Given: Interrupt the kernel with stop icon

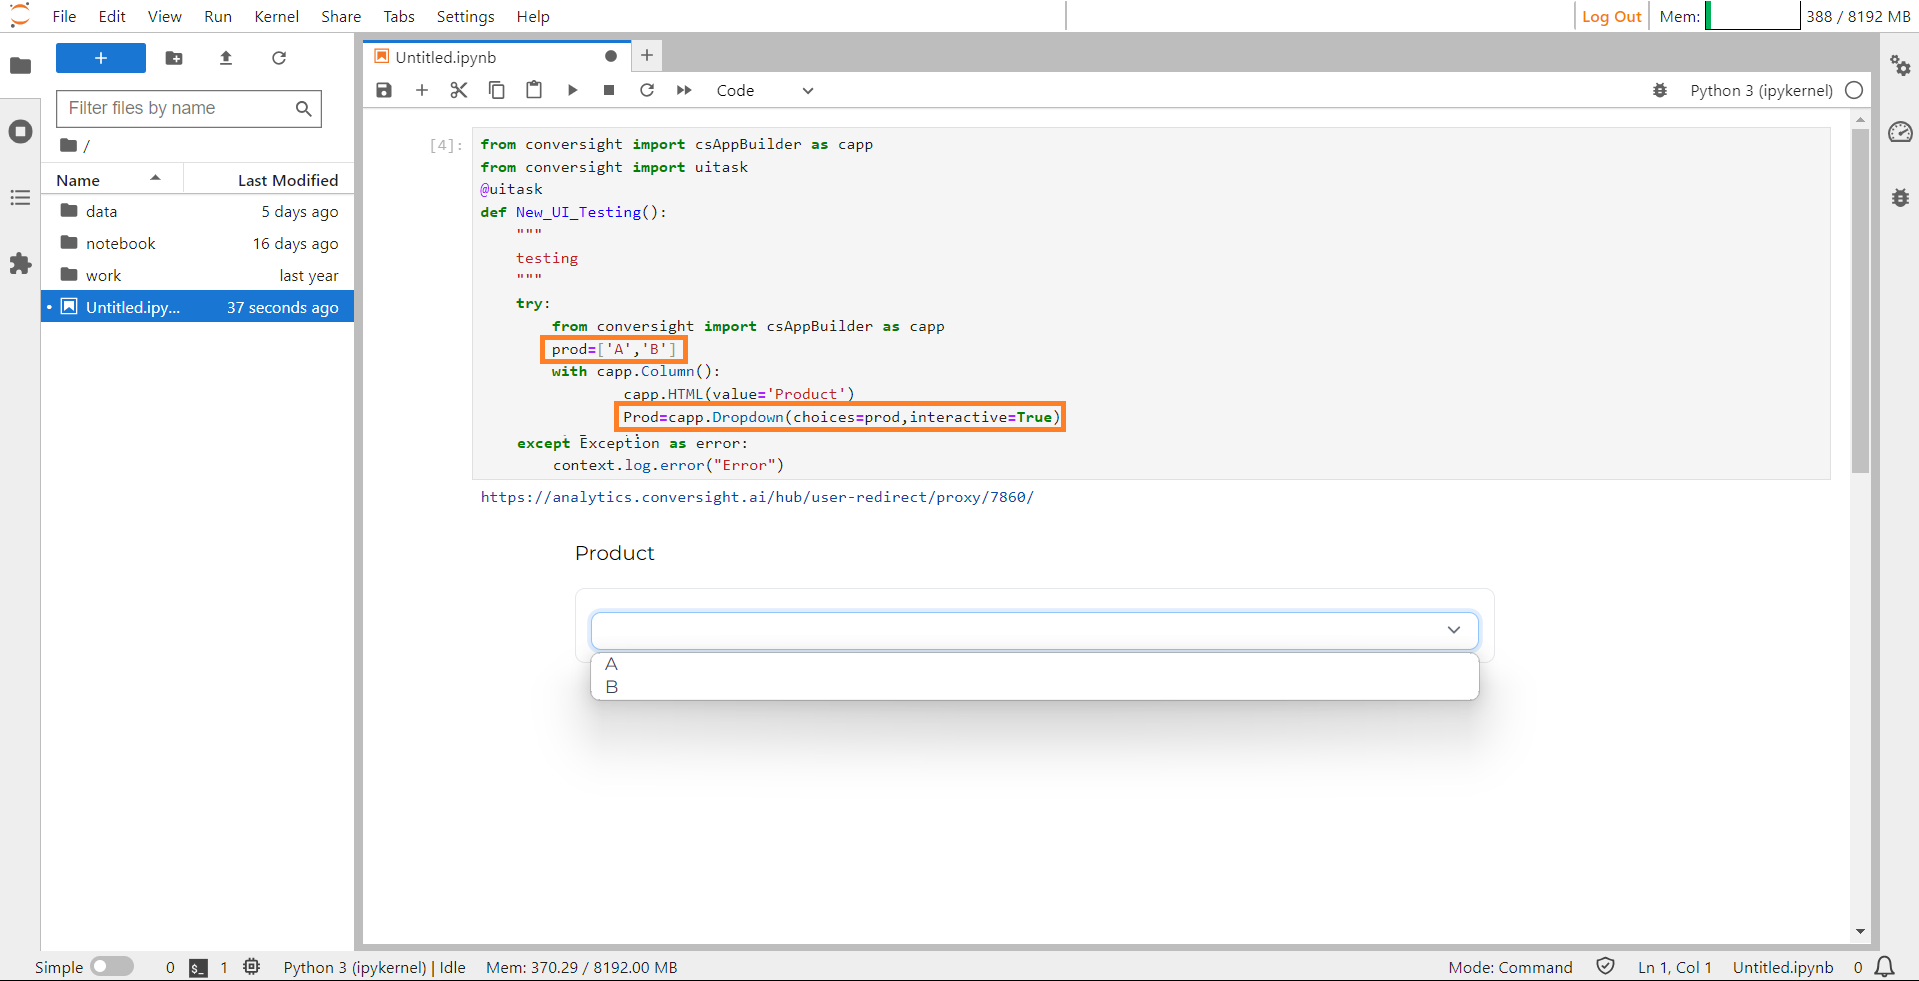Looking at the screenshot, I should click(x=609, y=90).
